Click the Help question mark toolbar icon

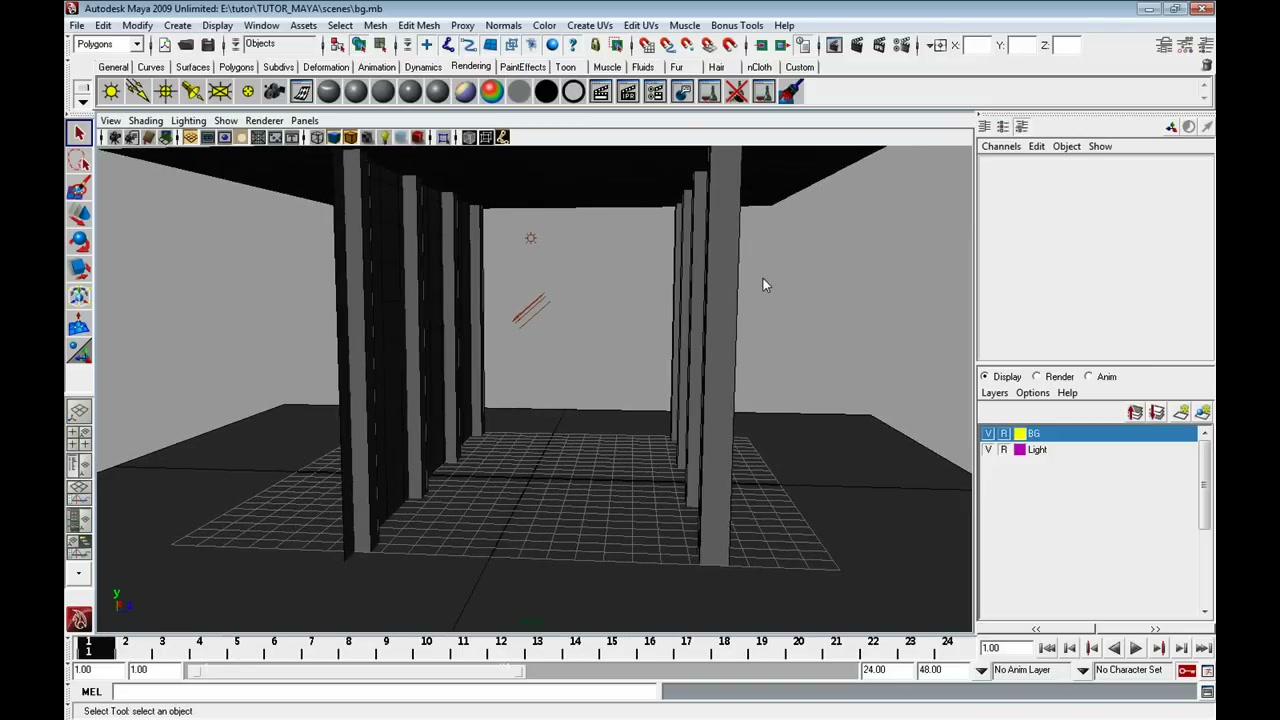pos(573,45)
